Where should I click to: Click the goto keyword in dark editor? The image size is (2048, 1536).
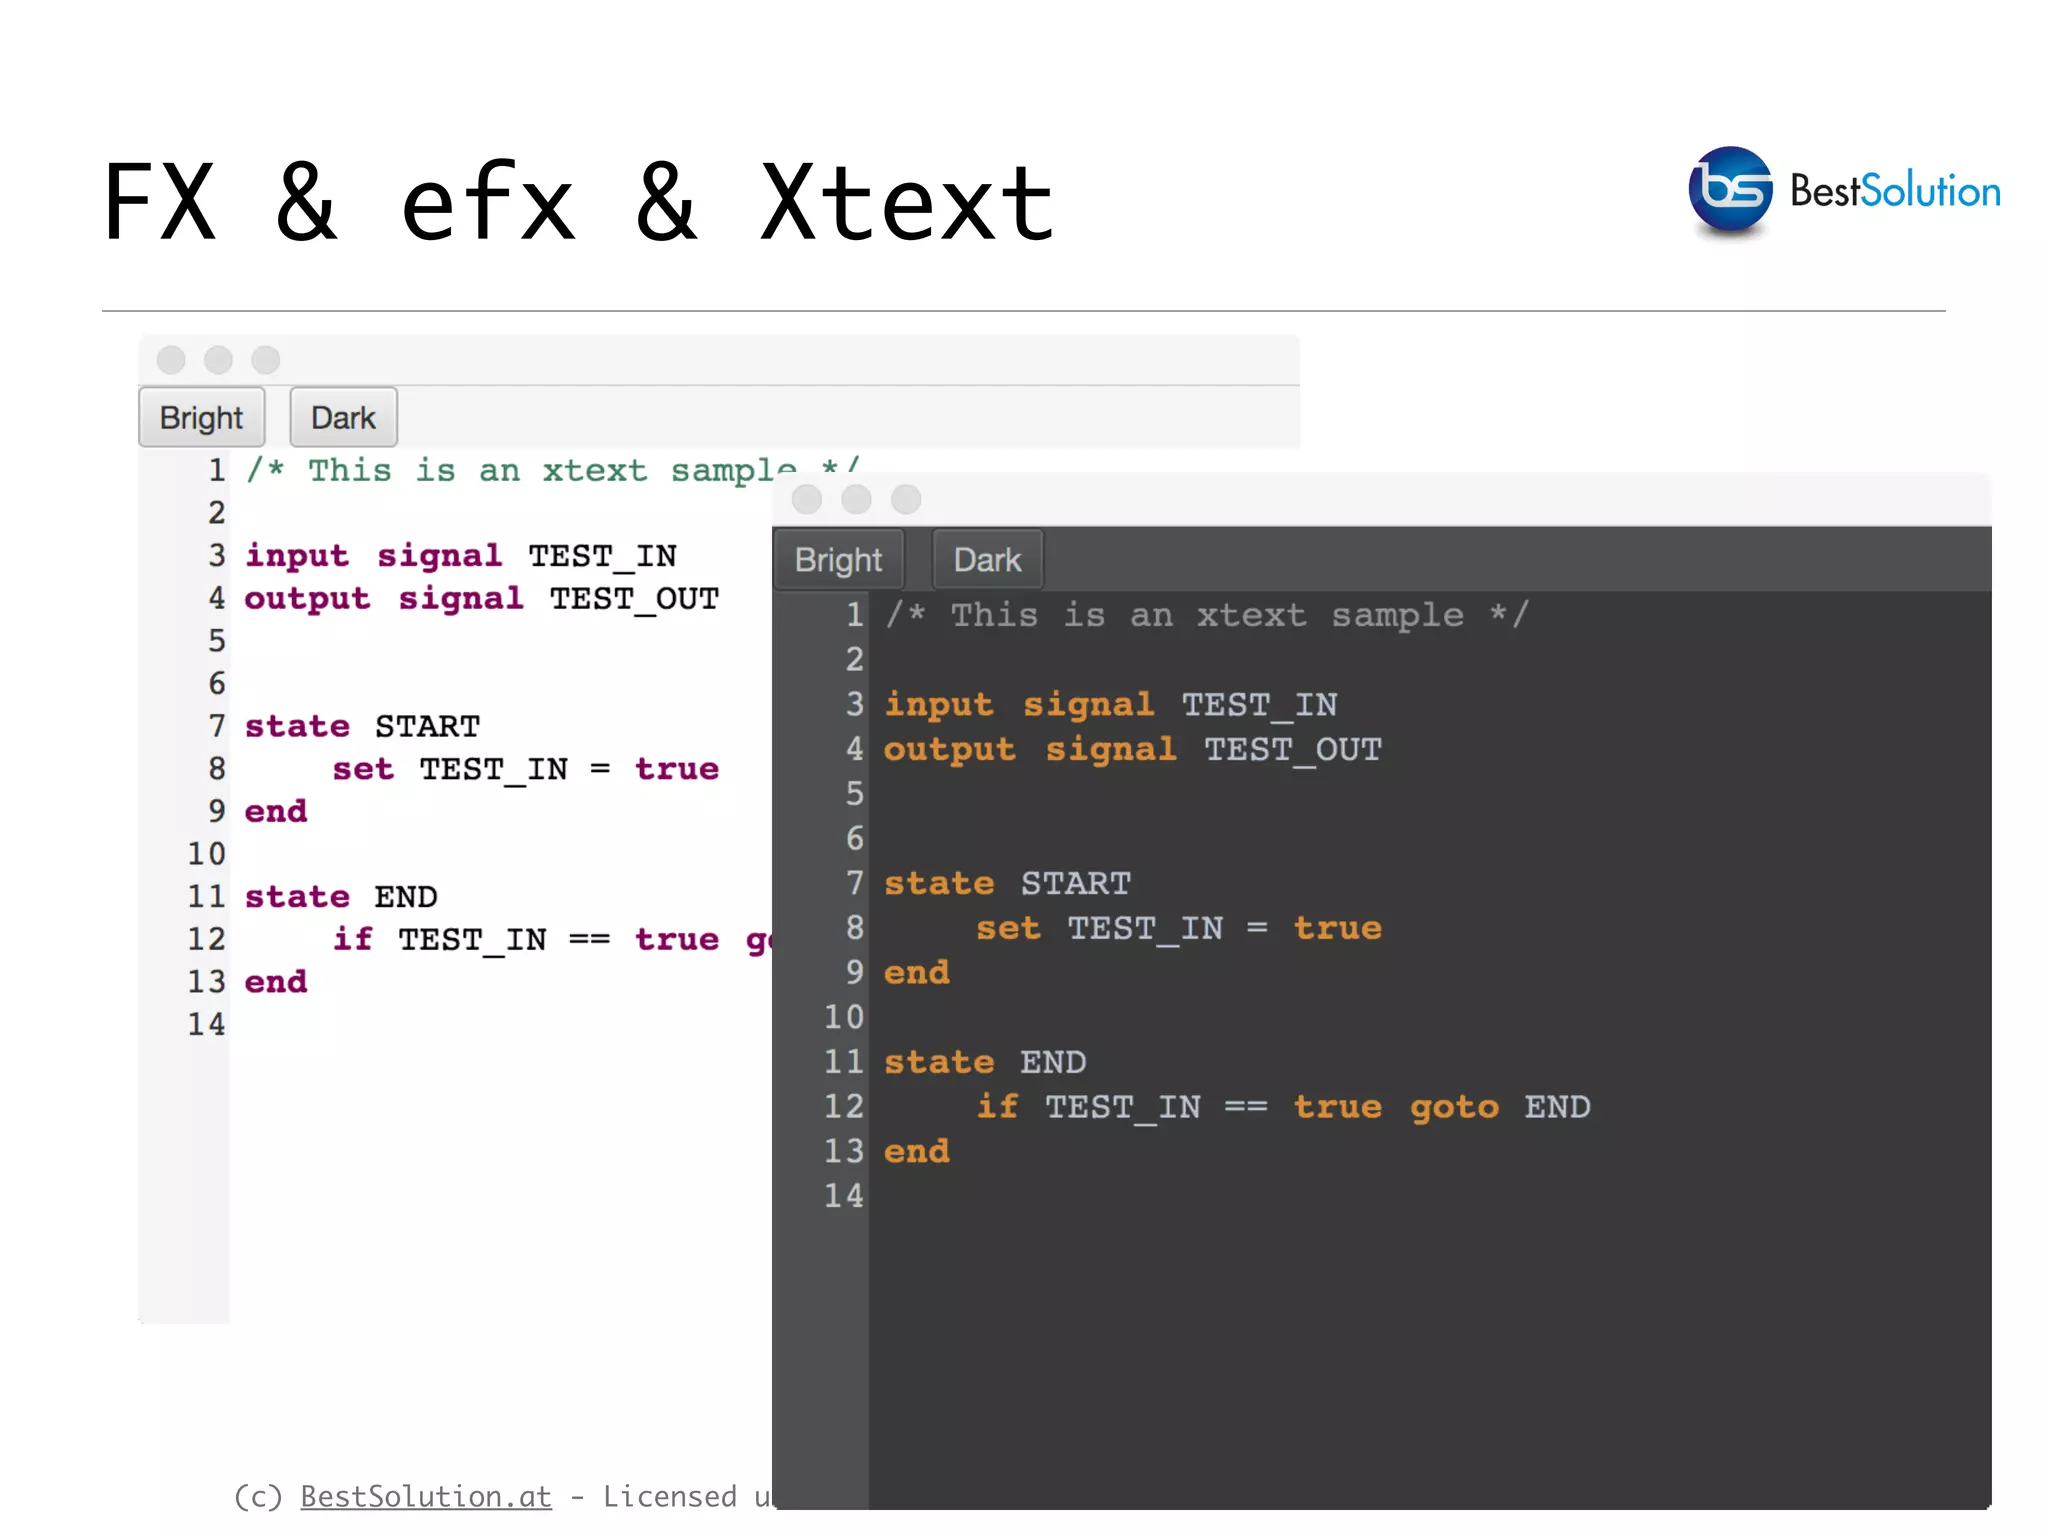pyautogui.click(x=1454, y=1107)
